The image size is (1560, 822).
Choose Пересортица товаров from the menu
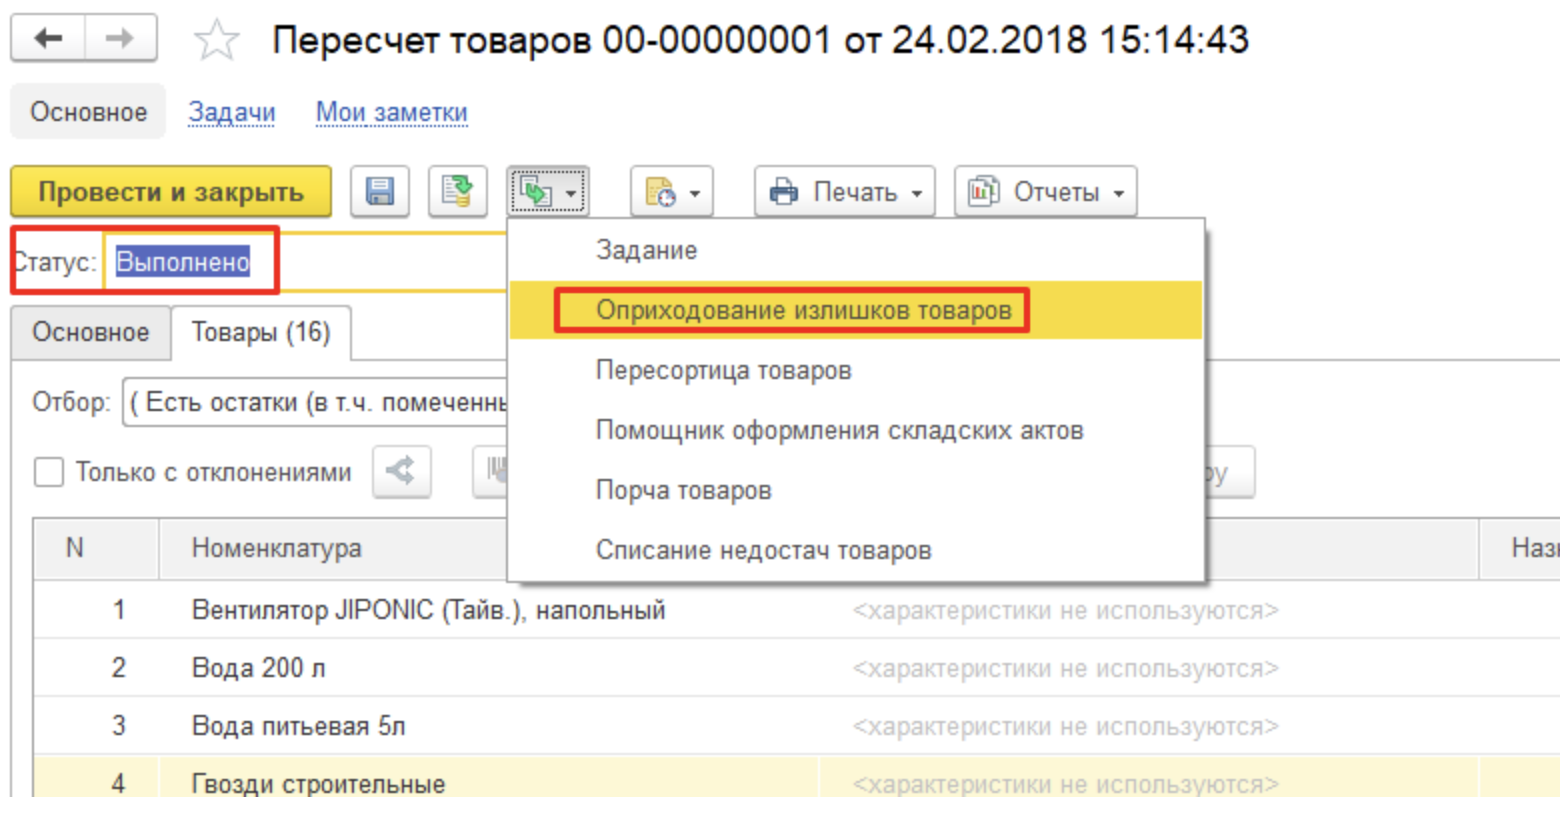click(723, 370)
